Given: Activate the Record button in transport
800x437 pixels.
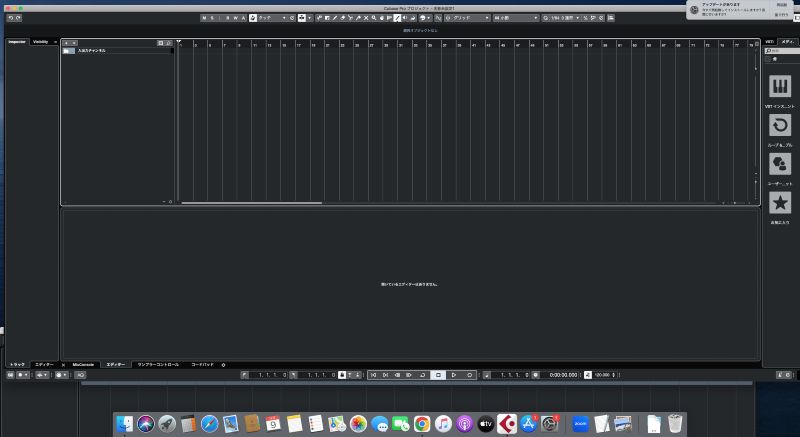Looking at the screenshot, I should (x=470, y=375).
